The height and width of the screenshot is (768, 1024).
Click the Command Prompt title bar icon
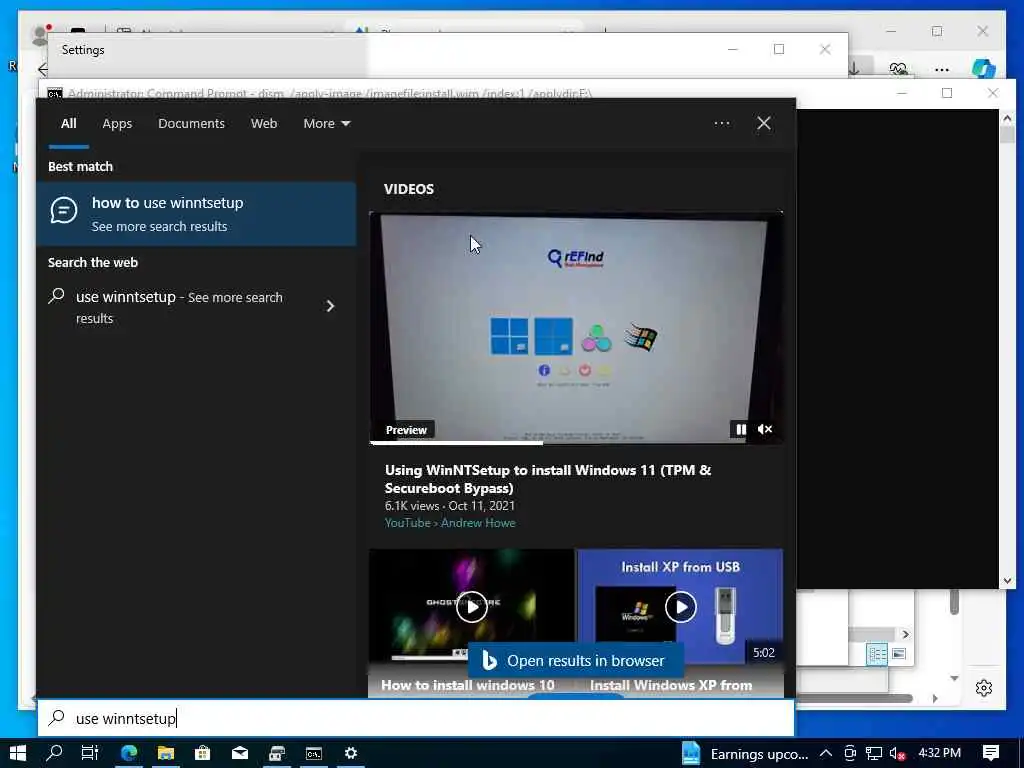tap(55, 93)
